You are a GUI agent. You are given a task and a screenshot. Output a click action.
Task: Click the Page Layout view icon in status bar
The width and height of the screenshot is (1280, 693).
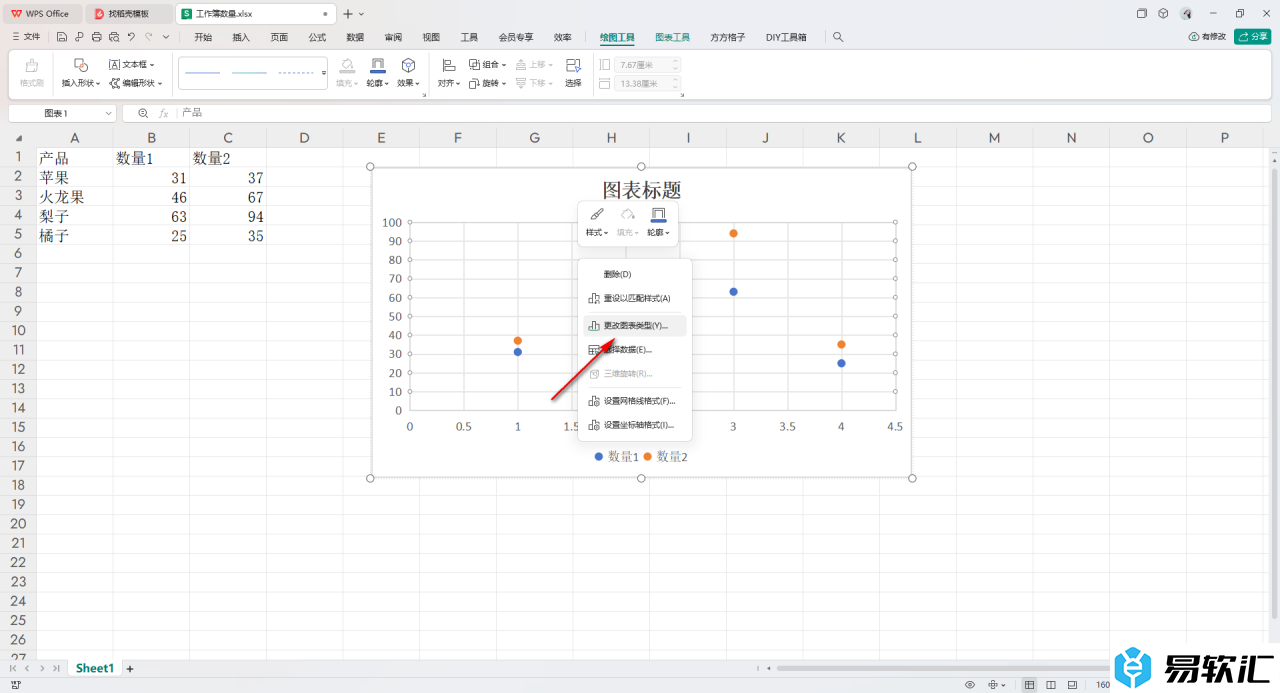[x=1051, y=685]
